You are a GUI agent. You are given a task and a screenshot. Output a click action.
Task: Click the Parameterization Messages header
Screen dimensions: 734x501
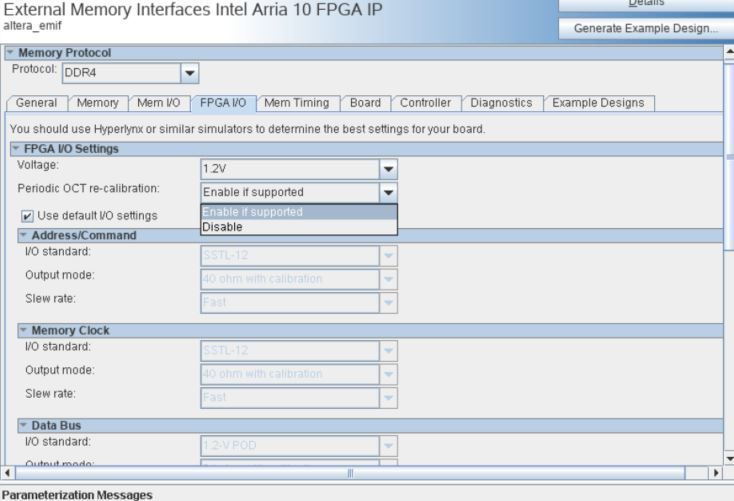pyautogui.click(x=77, y=495)
